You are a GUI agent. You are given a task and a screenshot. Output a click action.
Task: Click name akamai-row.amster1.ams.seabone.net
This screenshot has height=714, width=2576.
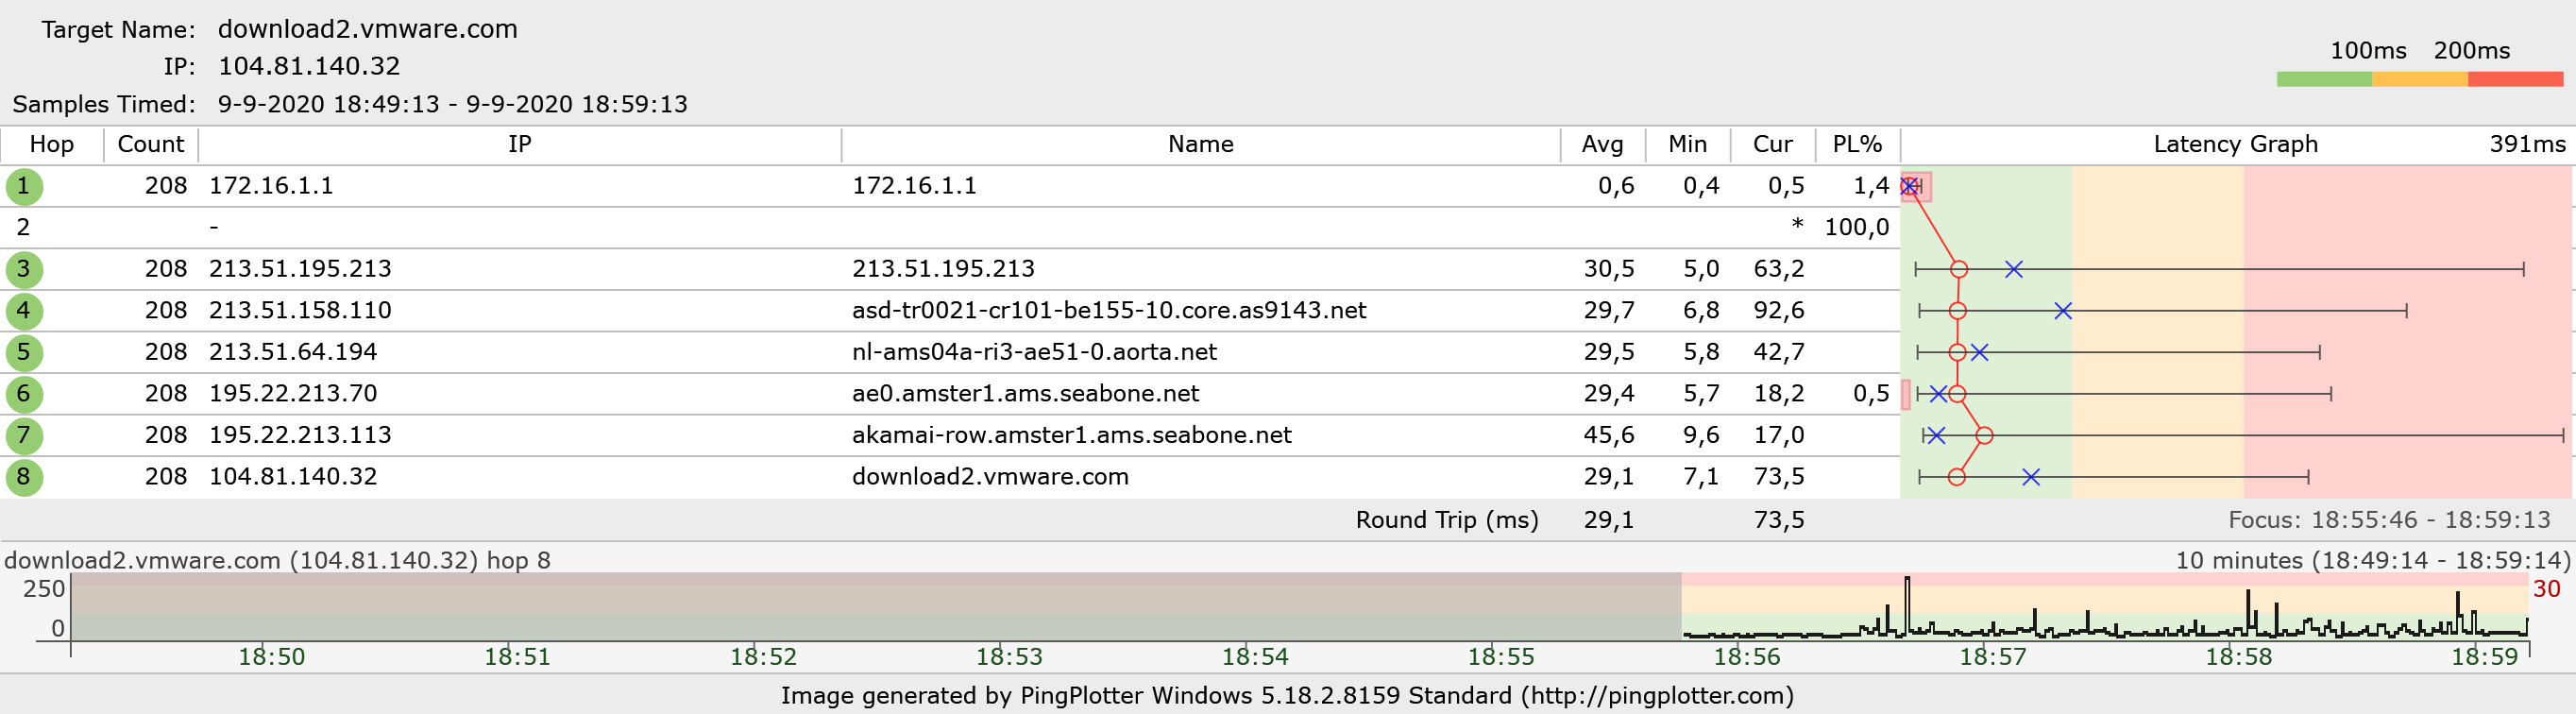pos(1072,436)
